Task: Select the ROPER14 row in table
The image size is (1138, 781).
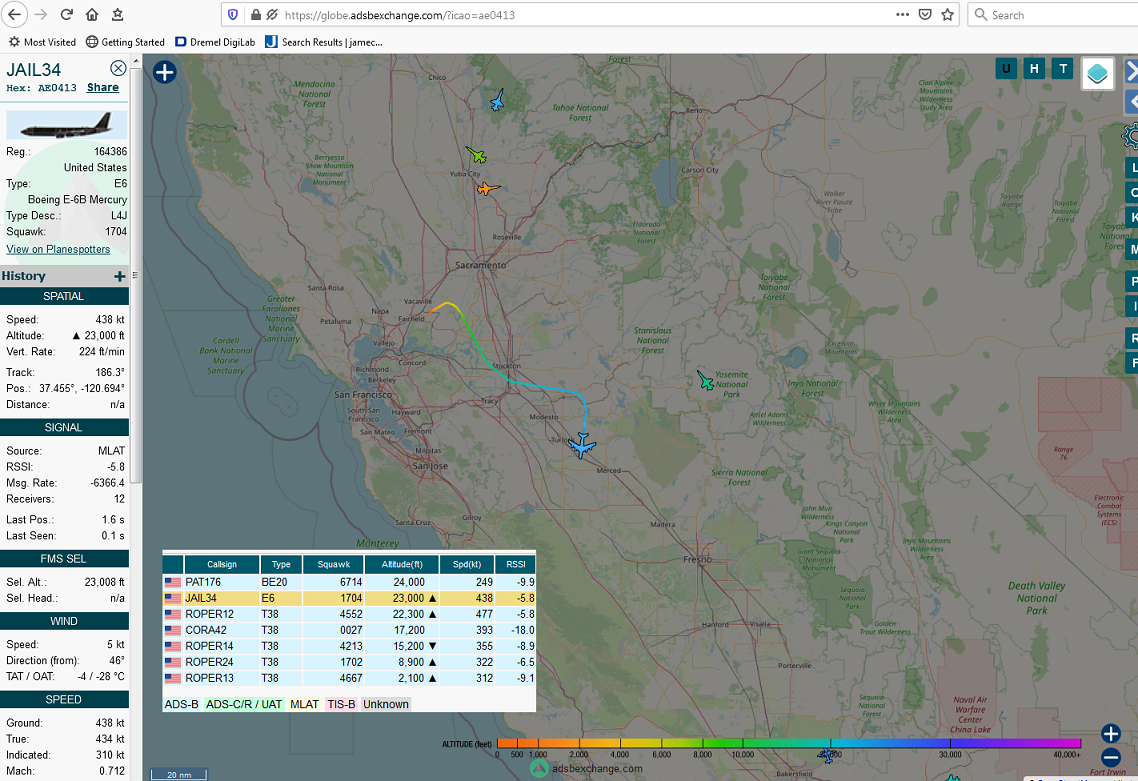Action: [x=349, y=646]
